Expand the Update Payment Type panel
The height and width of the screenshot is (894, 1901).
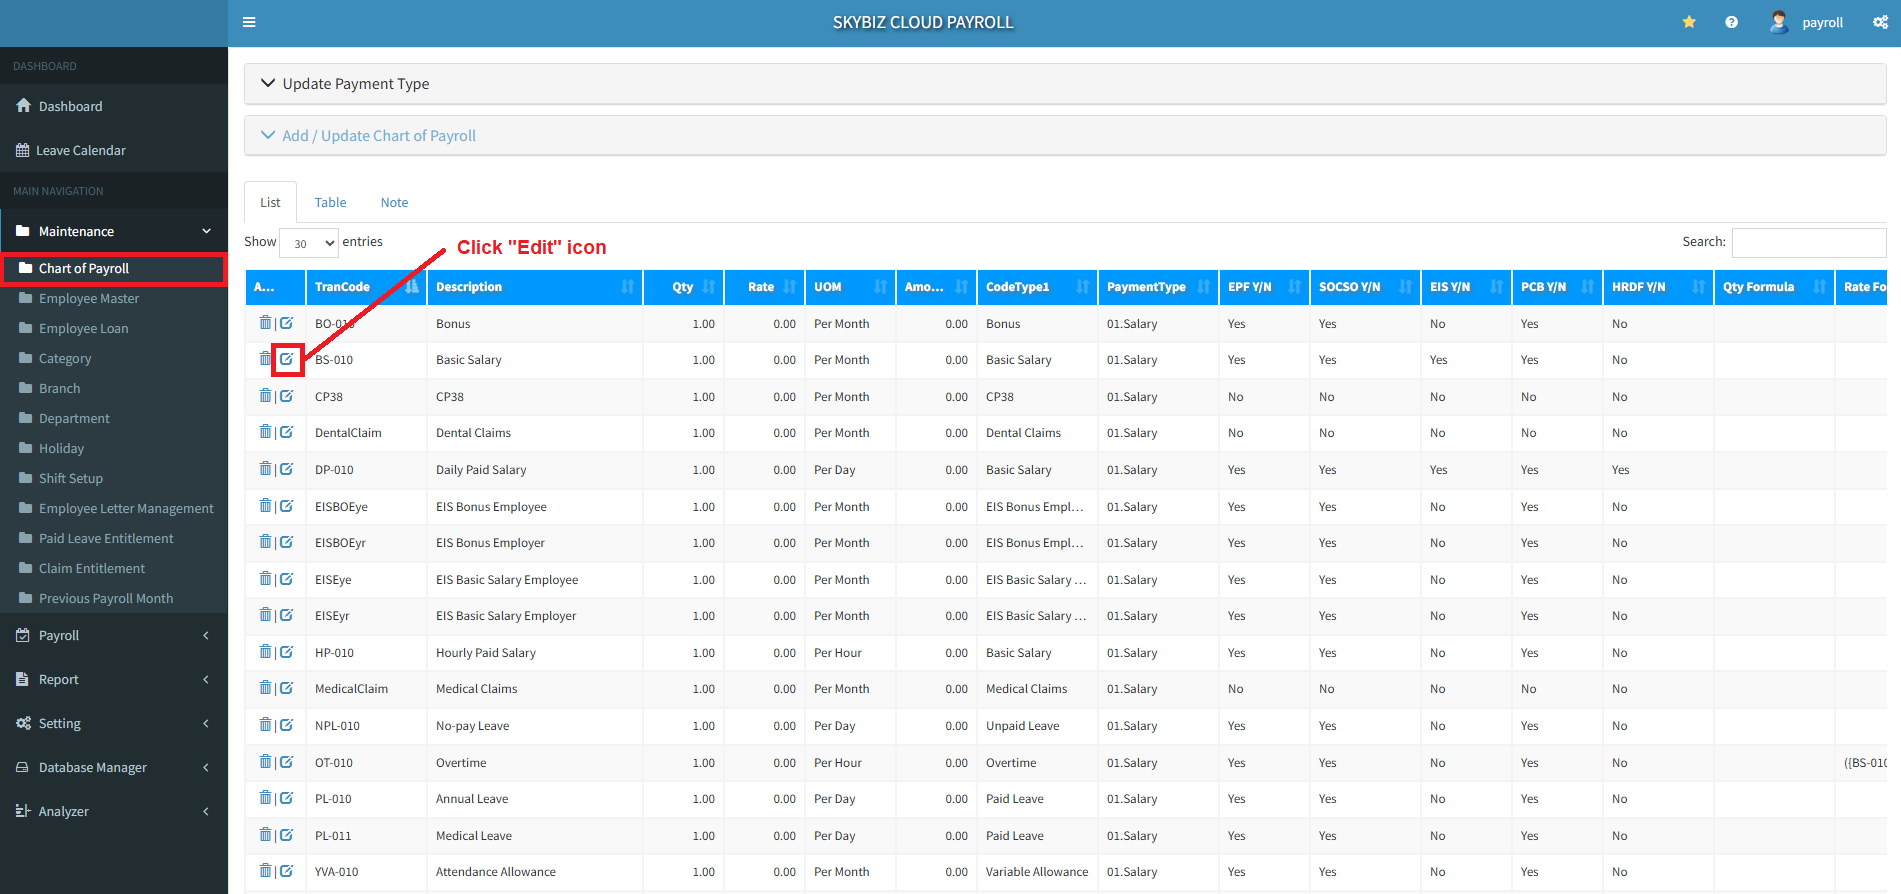[x=355, y=84]
